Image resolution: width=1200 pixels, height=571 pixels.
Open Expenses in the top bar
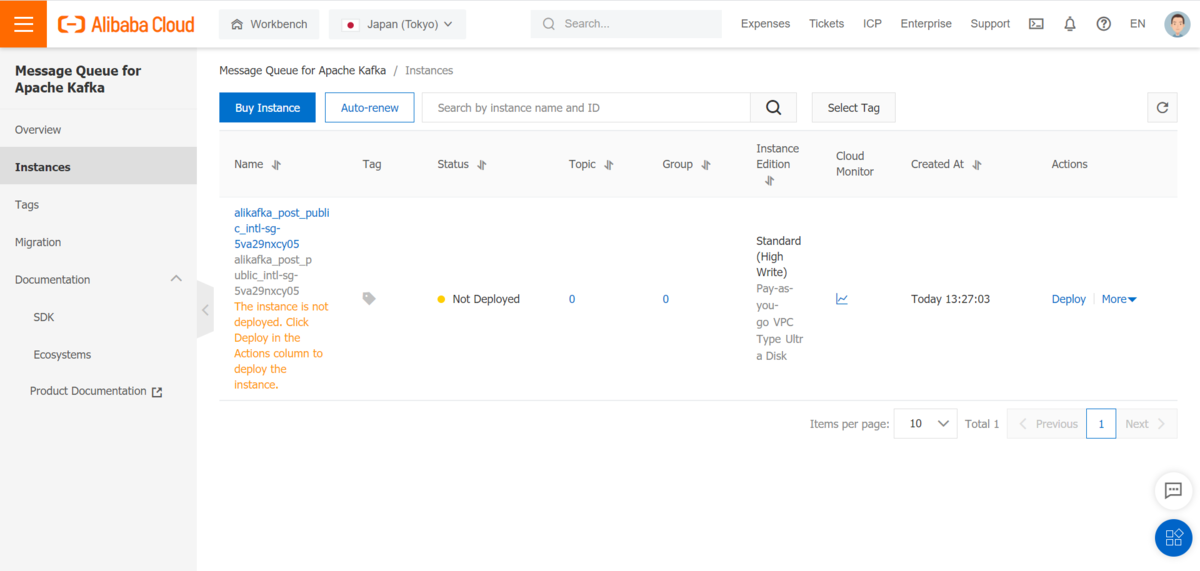tap(765, 24)
